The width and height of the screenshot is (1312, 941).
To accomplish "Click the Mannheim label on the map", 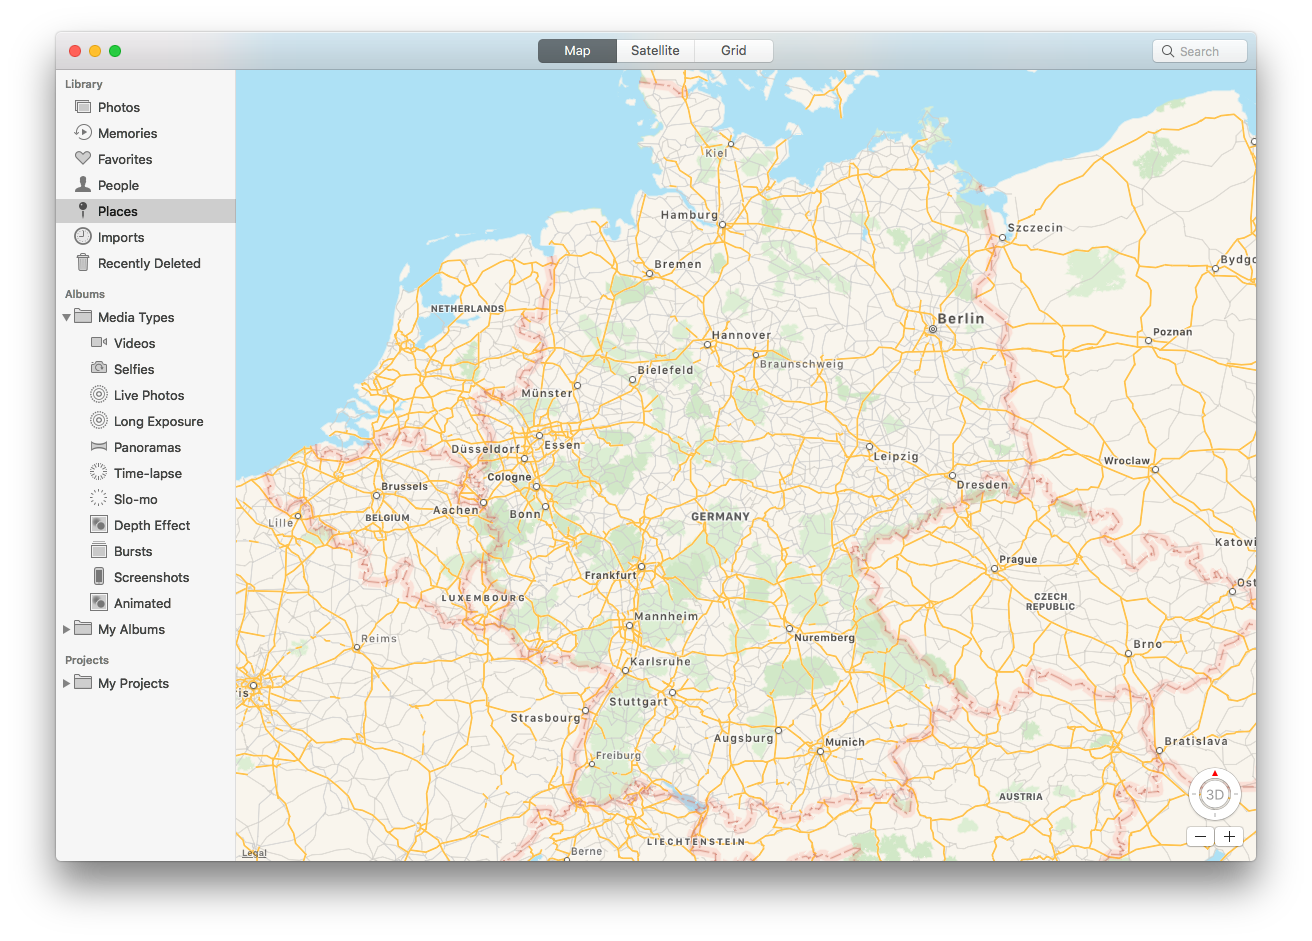I will pyautogui.click(x=666, y=617).
